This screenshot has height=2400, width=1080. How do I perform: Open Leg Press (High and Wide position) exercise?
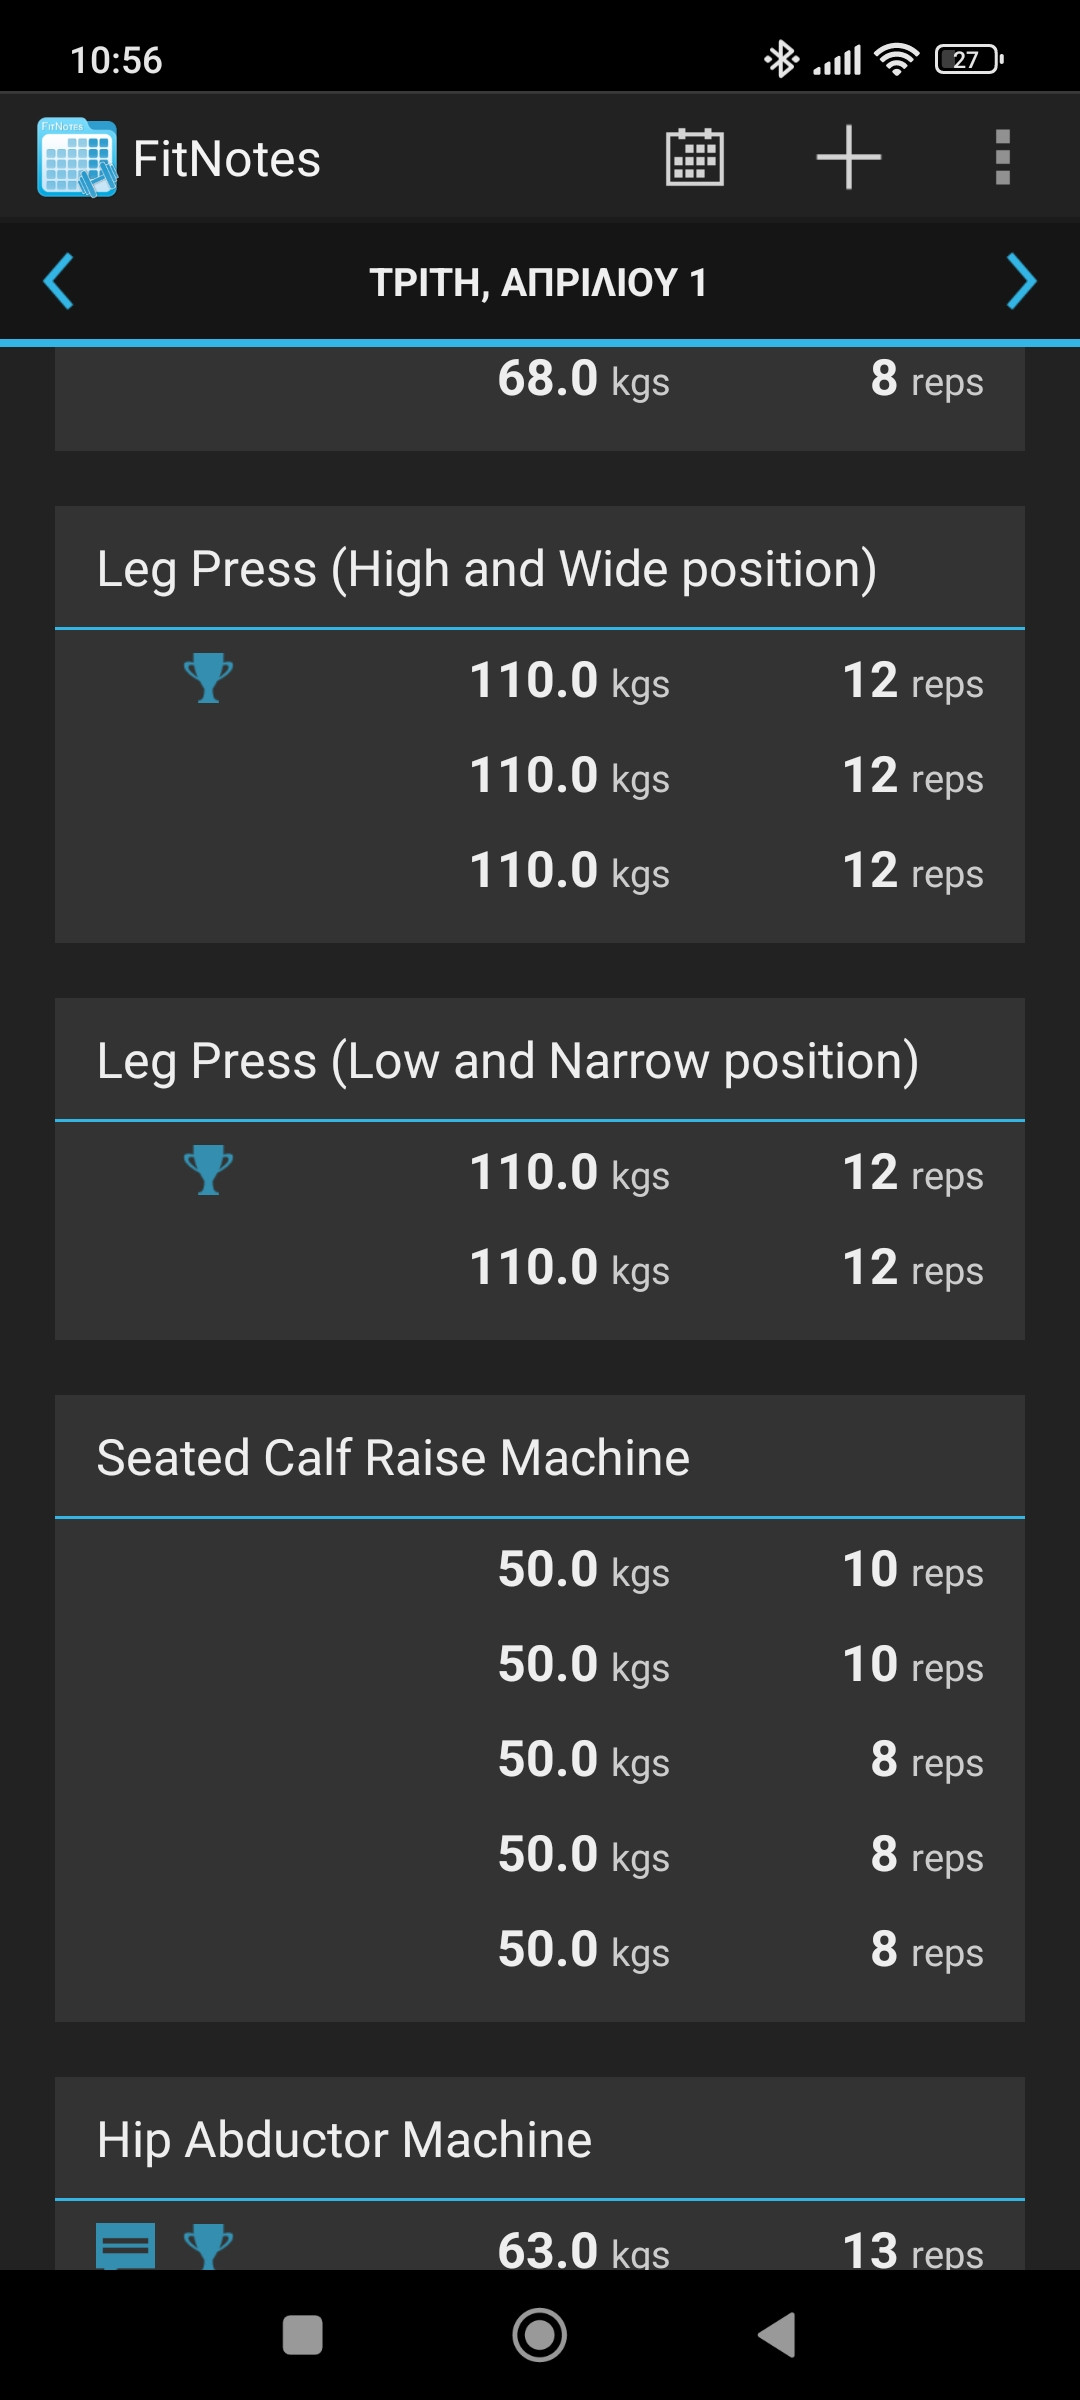(486, 569)
